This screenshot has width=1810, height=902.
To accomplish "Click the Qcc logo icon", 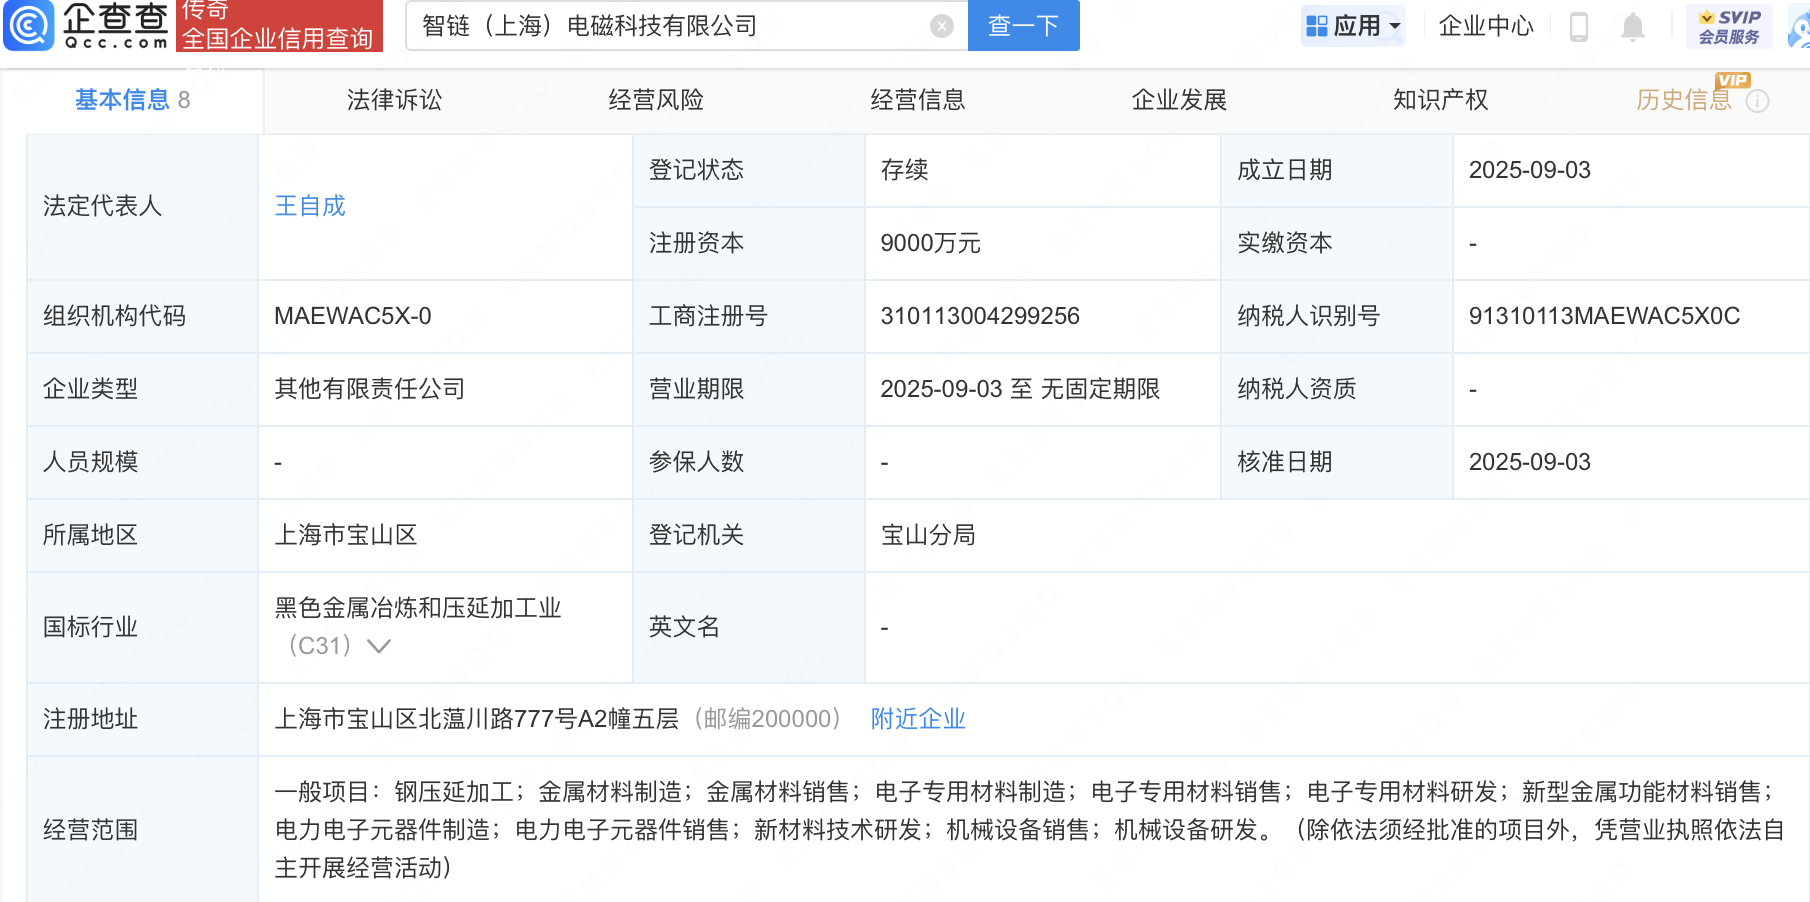I will pos(29,25).
